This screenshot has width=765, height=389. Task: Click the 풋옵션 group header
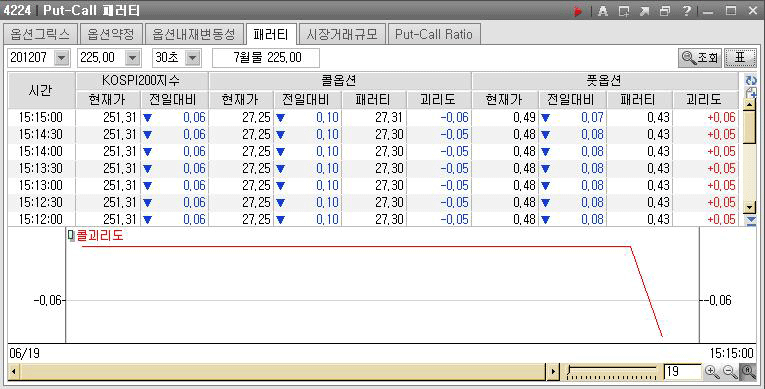pyautogui.click(x=605, y=81)
